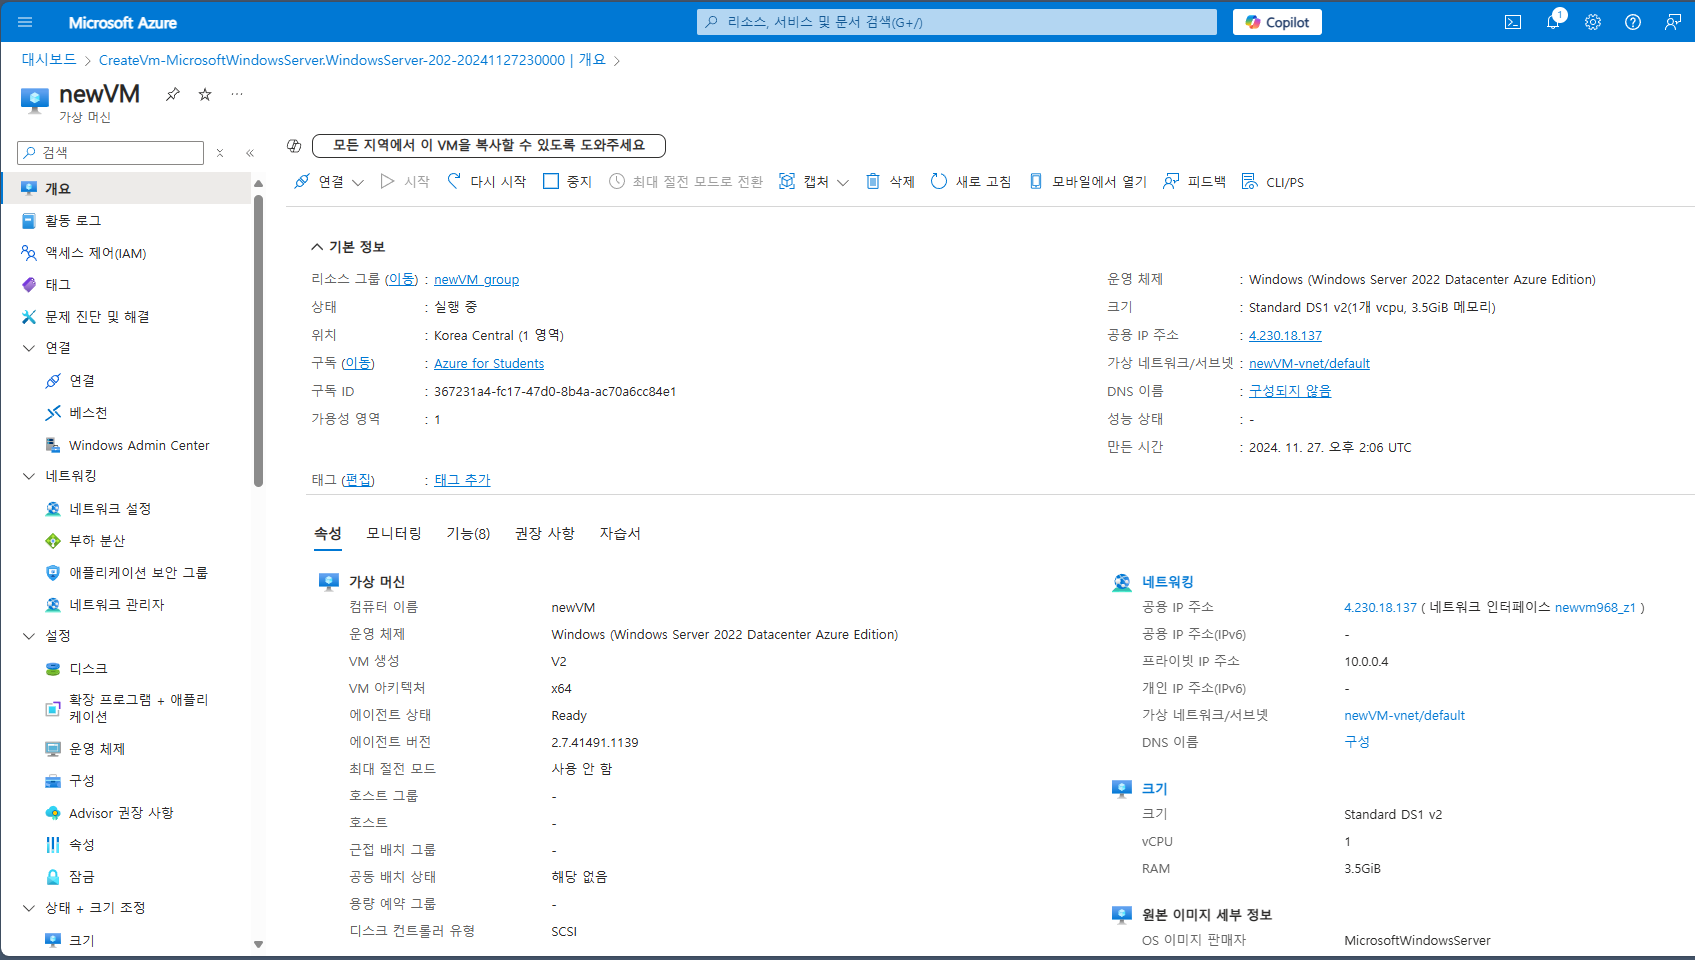
Task: Open the 캡처 capture dropdown
Action: coord(814,181)
